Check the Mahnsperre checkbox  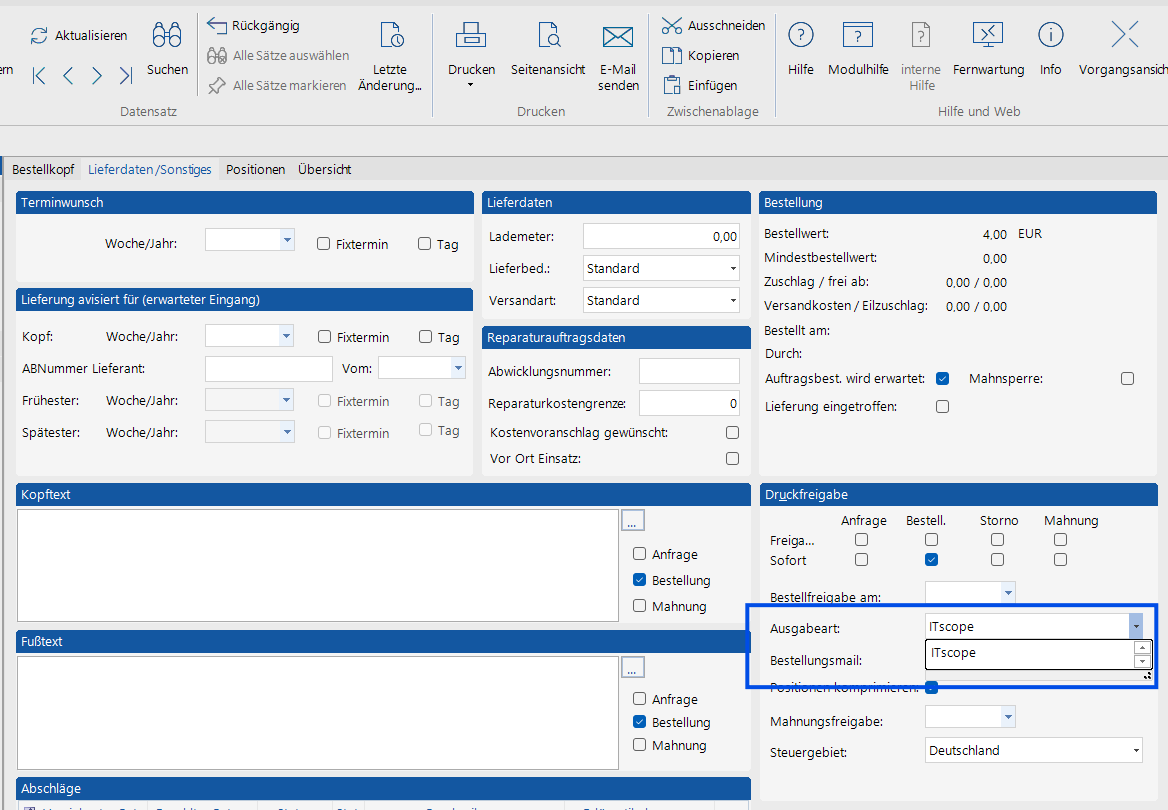click(x=1128, y=379)
